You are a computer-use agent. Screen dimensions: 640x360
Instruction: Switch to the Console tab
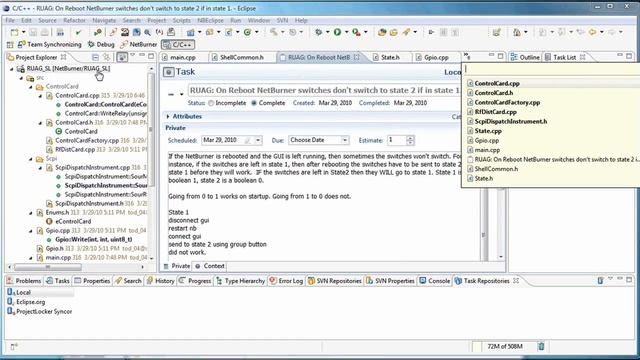tap(435, 281)
